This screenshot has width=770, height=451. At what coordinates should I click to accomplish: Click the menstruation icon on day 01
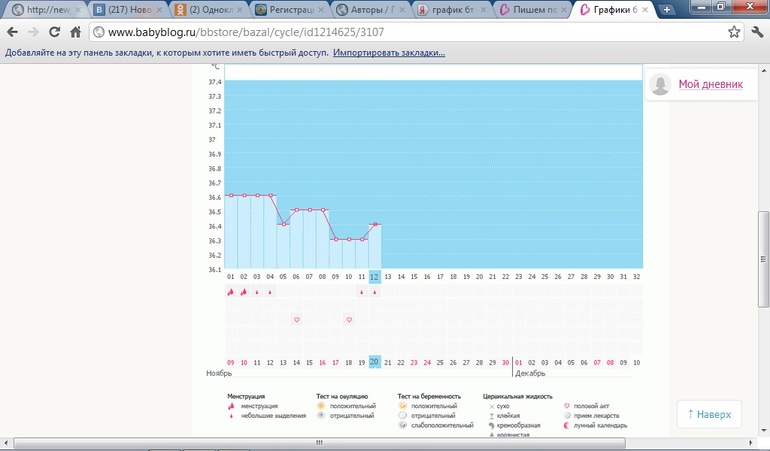pyautogui.click(x=231, y=292)
